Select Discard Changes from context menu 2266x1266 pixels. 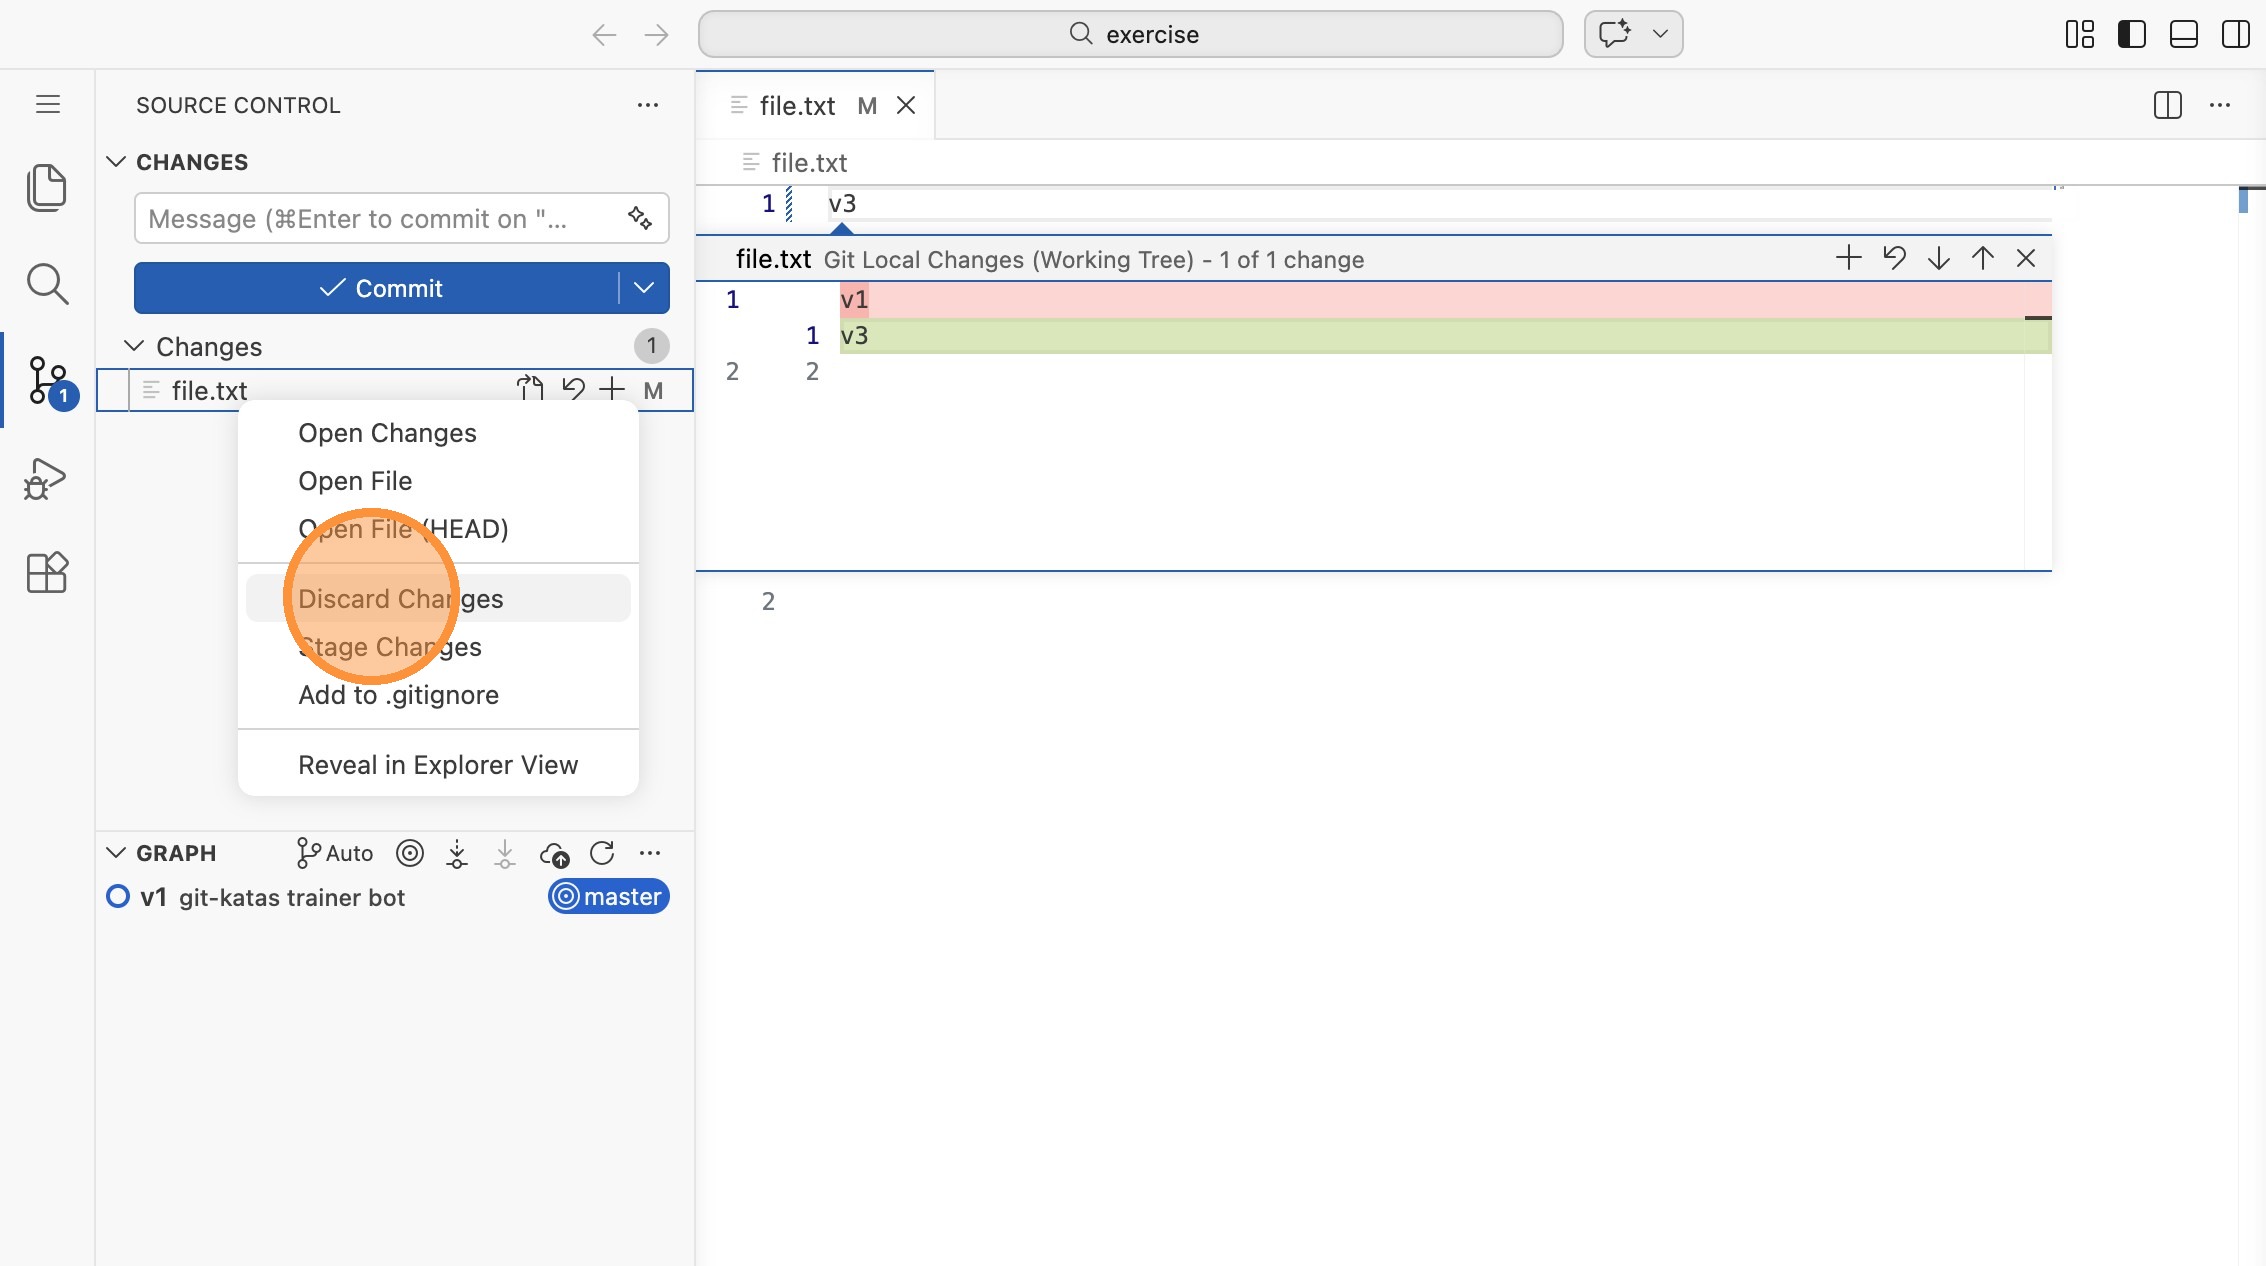pyautogui.click(x=400, y=599)
